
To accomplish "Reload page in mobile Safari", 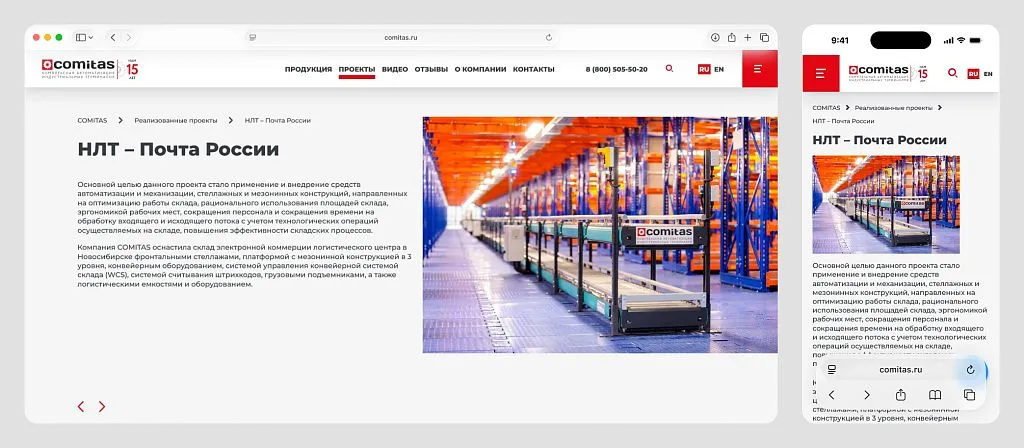I will (970, 370).
